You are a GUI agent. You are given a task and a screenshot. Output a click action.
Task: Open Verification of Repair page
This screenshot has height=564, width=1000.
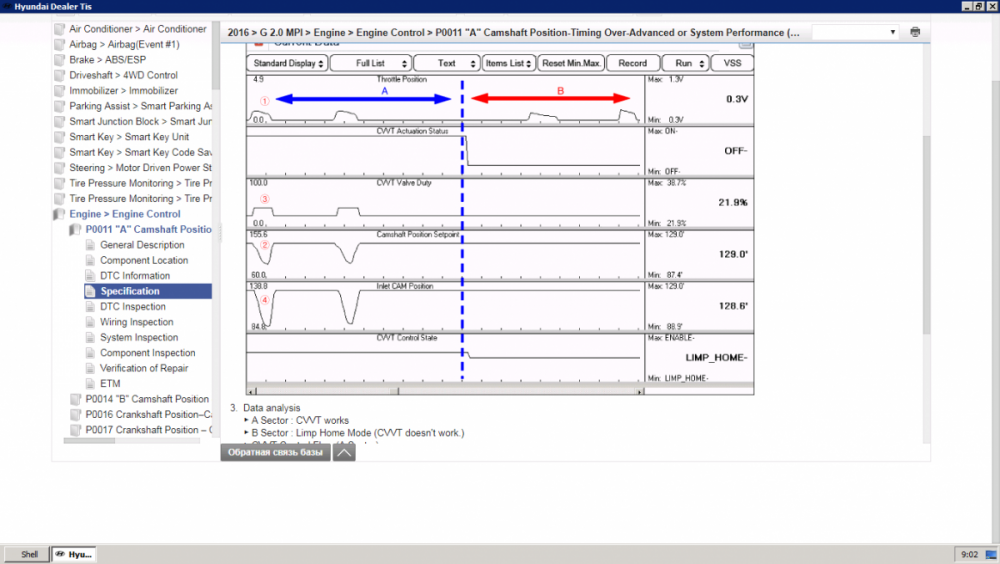click(144, 368)
